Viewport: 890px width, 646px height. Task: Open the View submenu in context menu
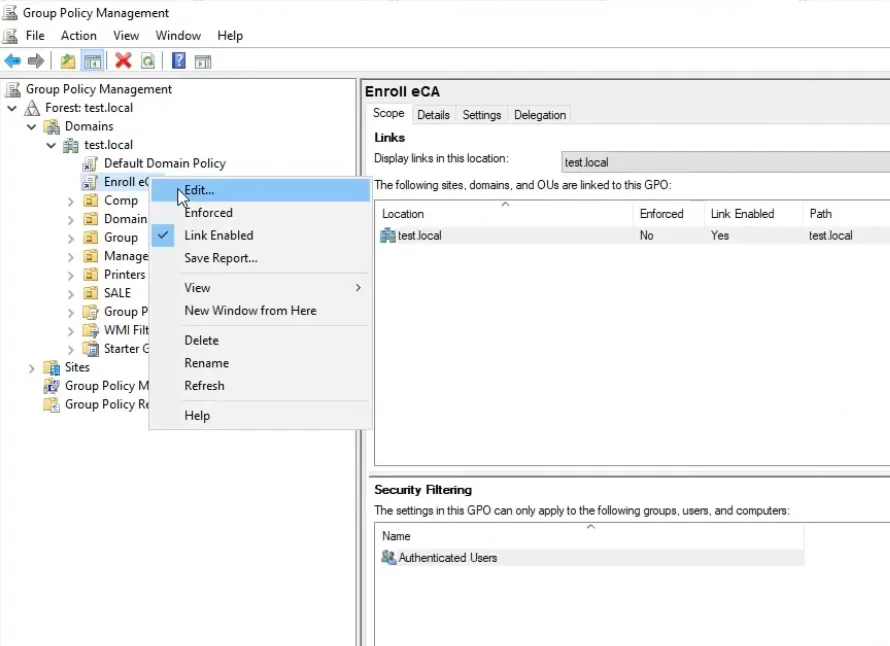coord(261,288)
